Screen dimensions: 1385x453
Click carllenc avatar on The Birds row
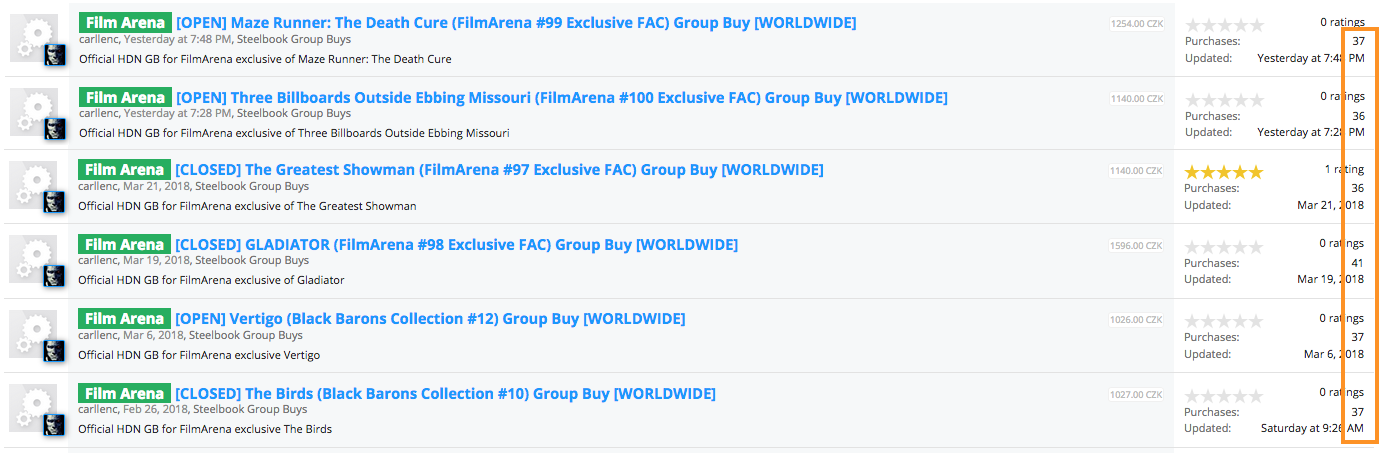coord(55,425)
